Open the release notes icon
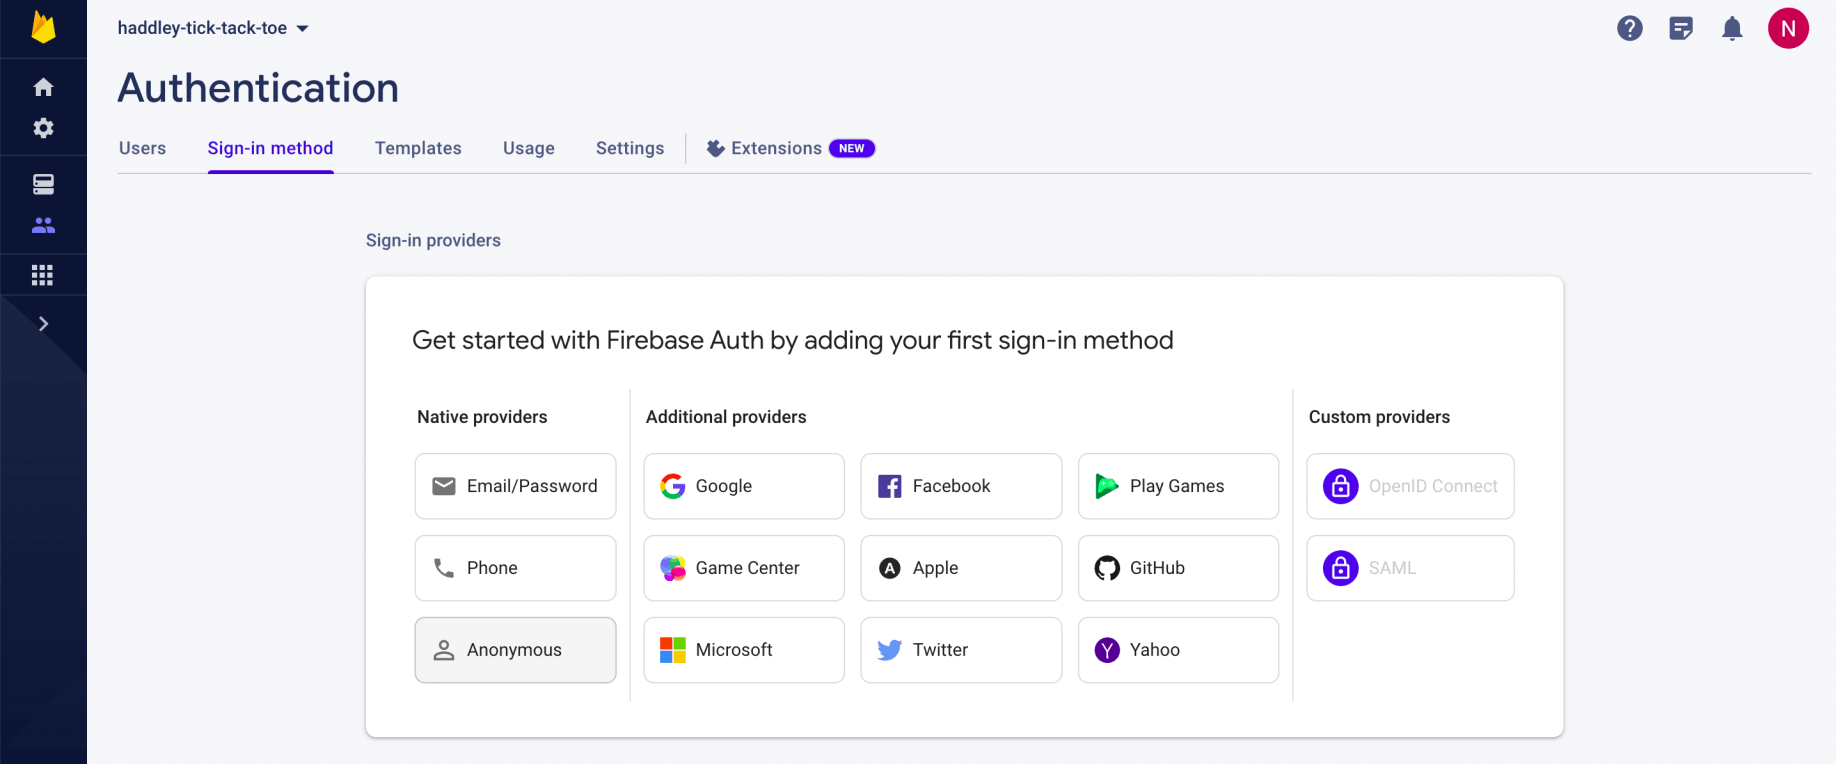 point(1681,28)
